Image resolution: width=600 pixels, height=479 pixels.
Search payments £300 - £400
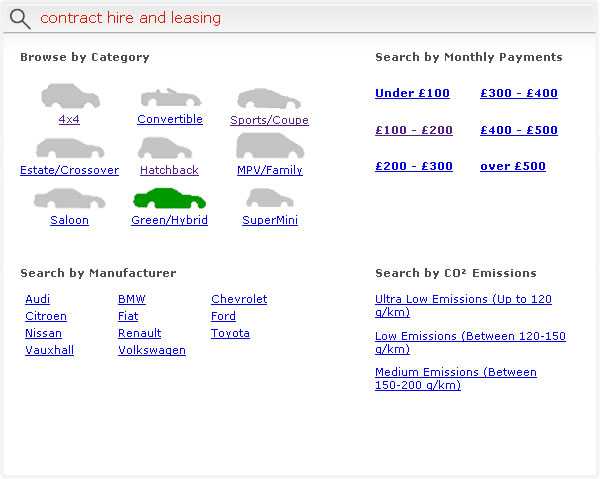(519, 93)
